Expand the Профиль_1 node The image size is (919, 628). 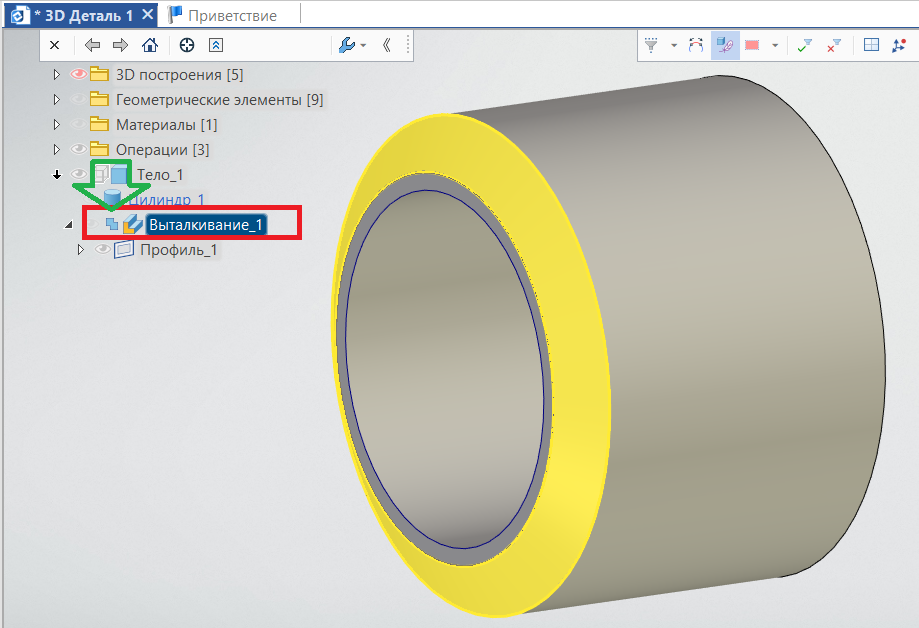coord(81,250)
